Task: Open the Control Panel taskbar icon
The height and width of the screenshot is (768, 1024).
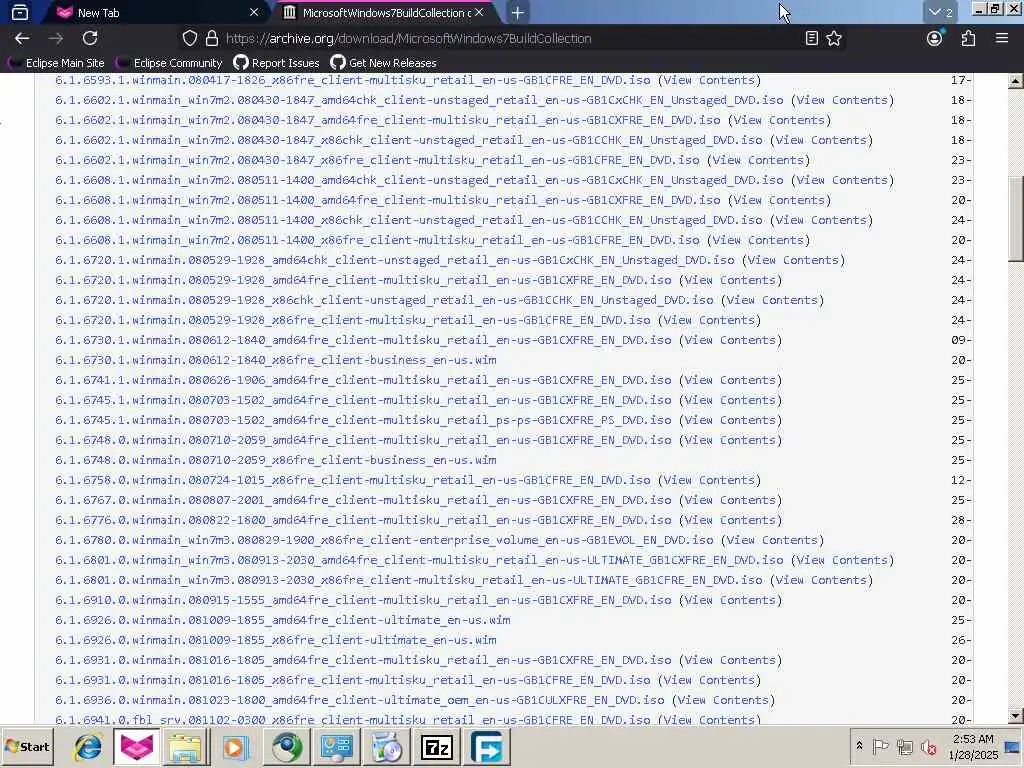Action: 336,746
